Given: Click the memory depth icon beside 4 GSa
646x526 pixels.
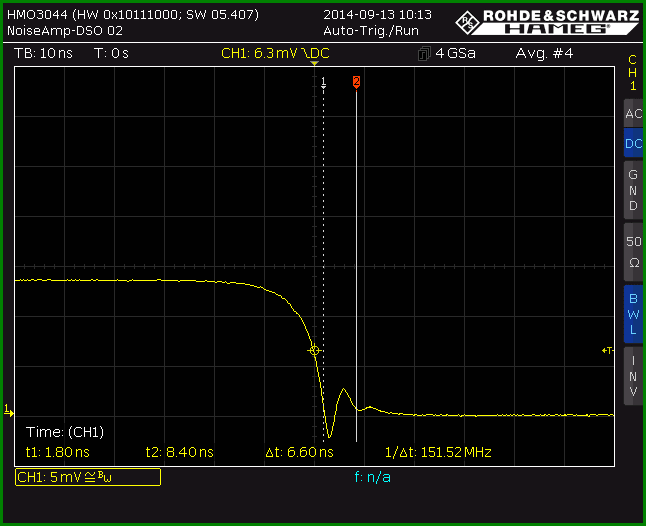Looking at the screenshot, I should tap(424, 54).
